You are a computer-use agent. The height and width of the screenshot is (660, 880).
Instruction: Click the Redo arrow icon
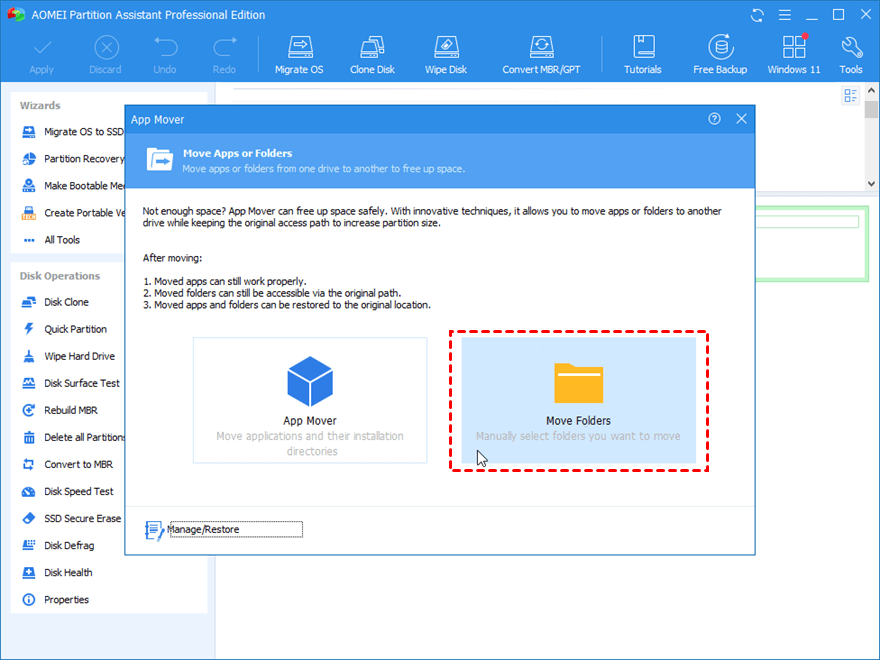pyautogui.click(x=224, y=48)
